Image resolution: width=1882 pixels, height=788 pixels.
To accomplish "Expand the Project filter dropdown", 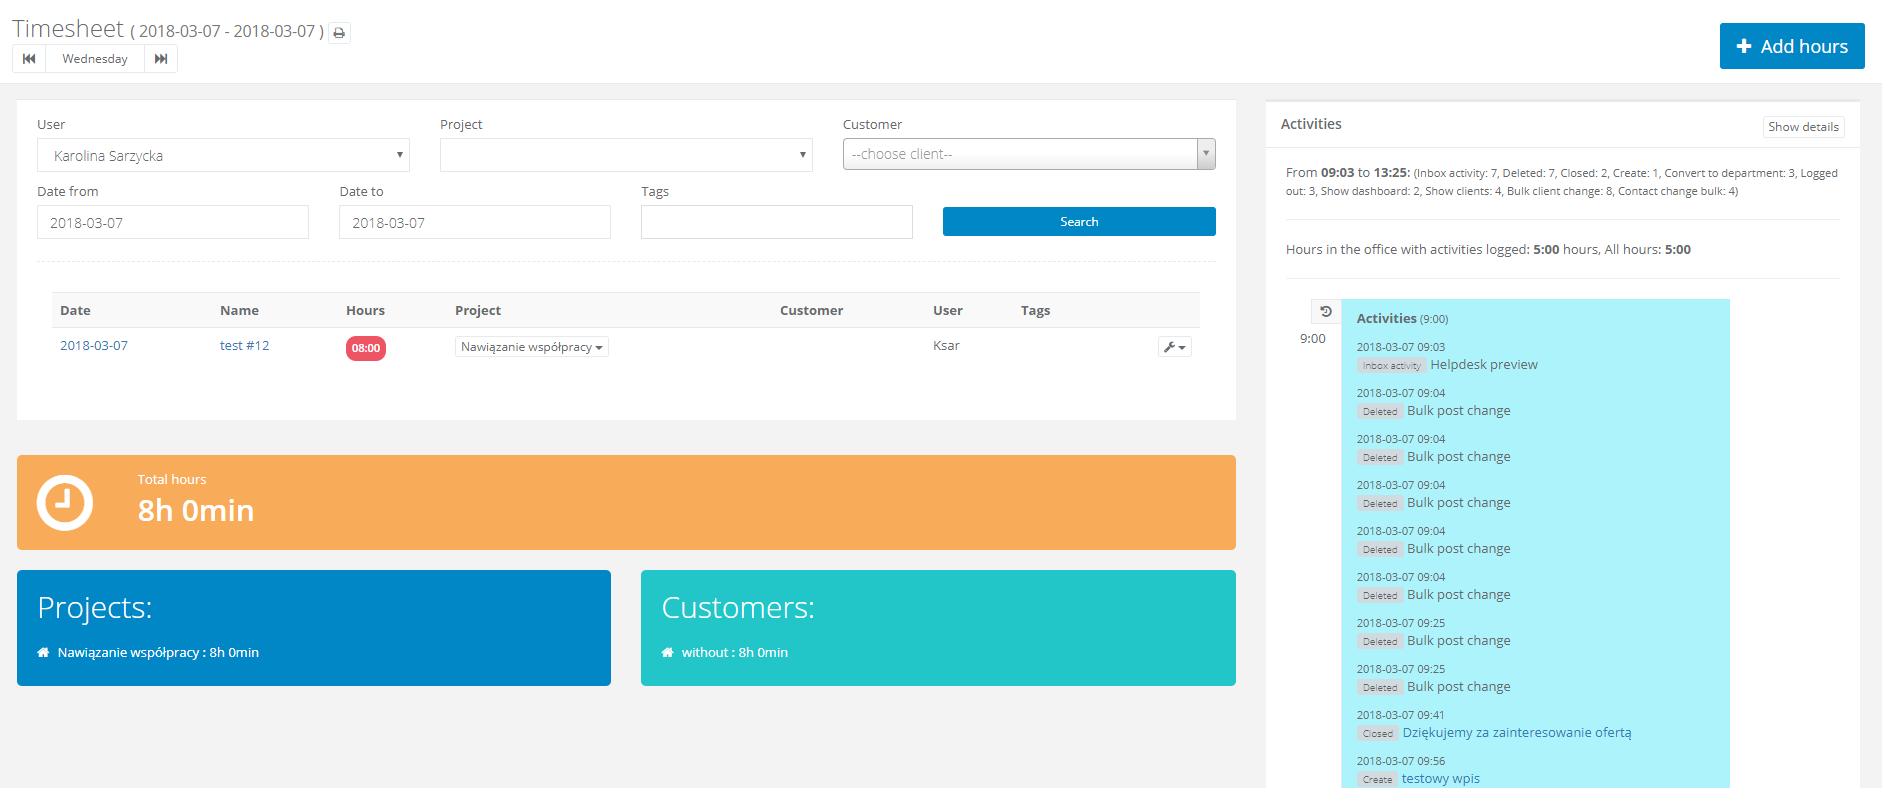I will point(626,155).
